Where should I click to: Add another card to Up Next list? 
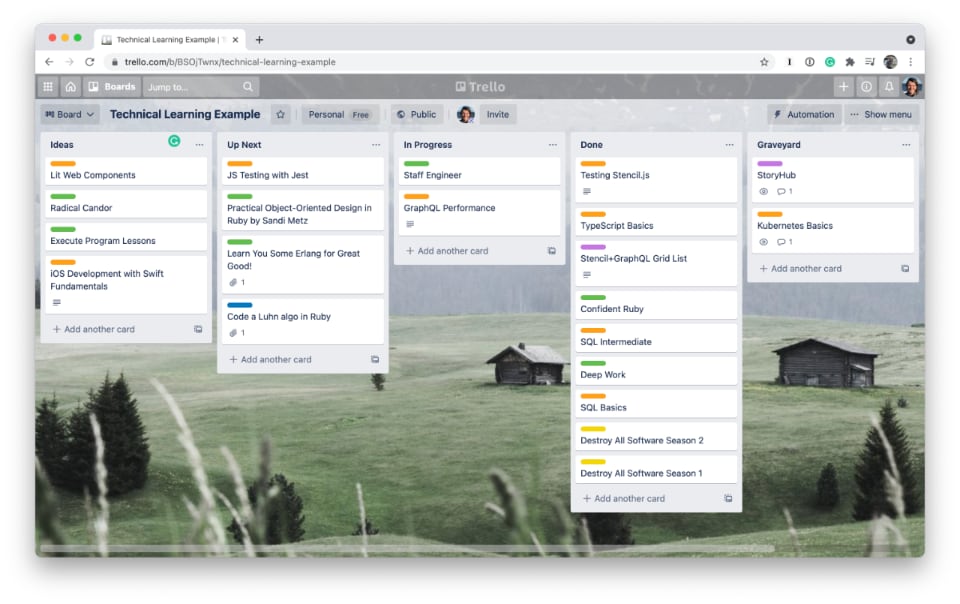270,360
